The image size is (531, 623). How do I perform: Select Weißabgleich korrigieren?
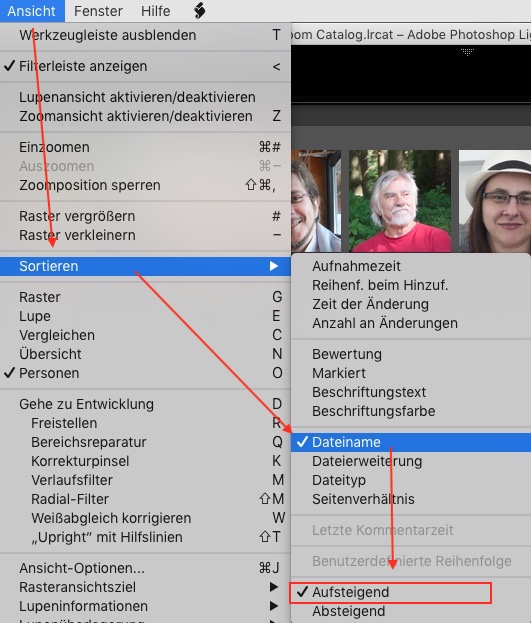pyautogui.click(x=145, y=518)
